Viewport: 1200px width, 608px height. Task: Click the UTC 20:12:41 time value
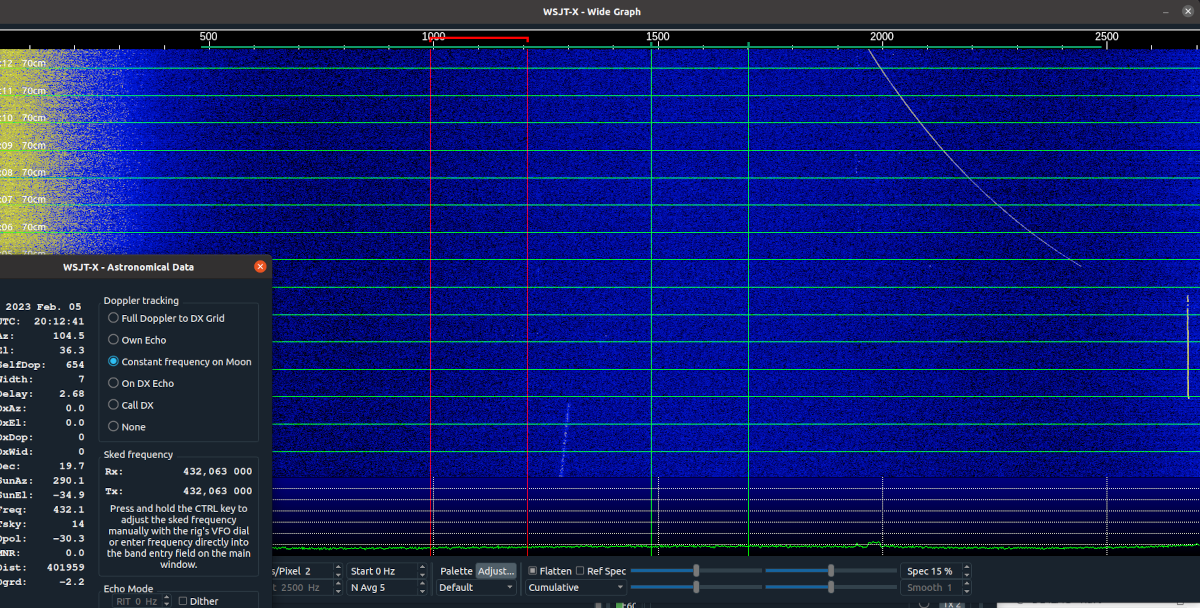[x=57, y=321]
